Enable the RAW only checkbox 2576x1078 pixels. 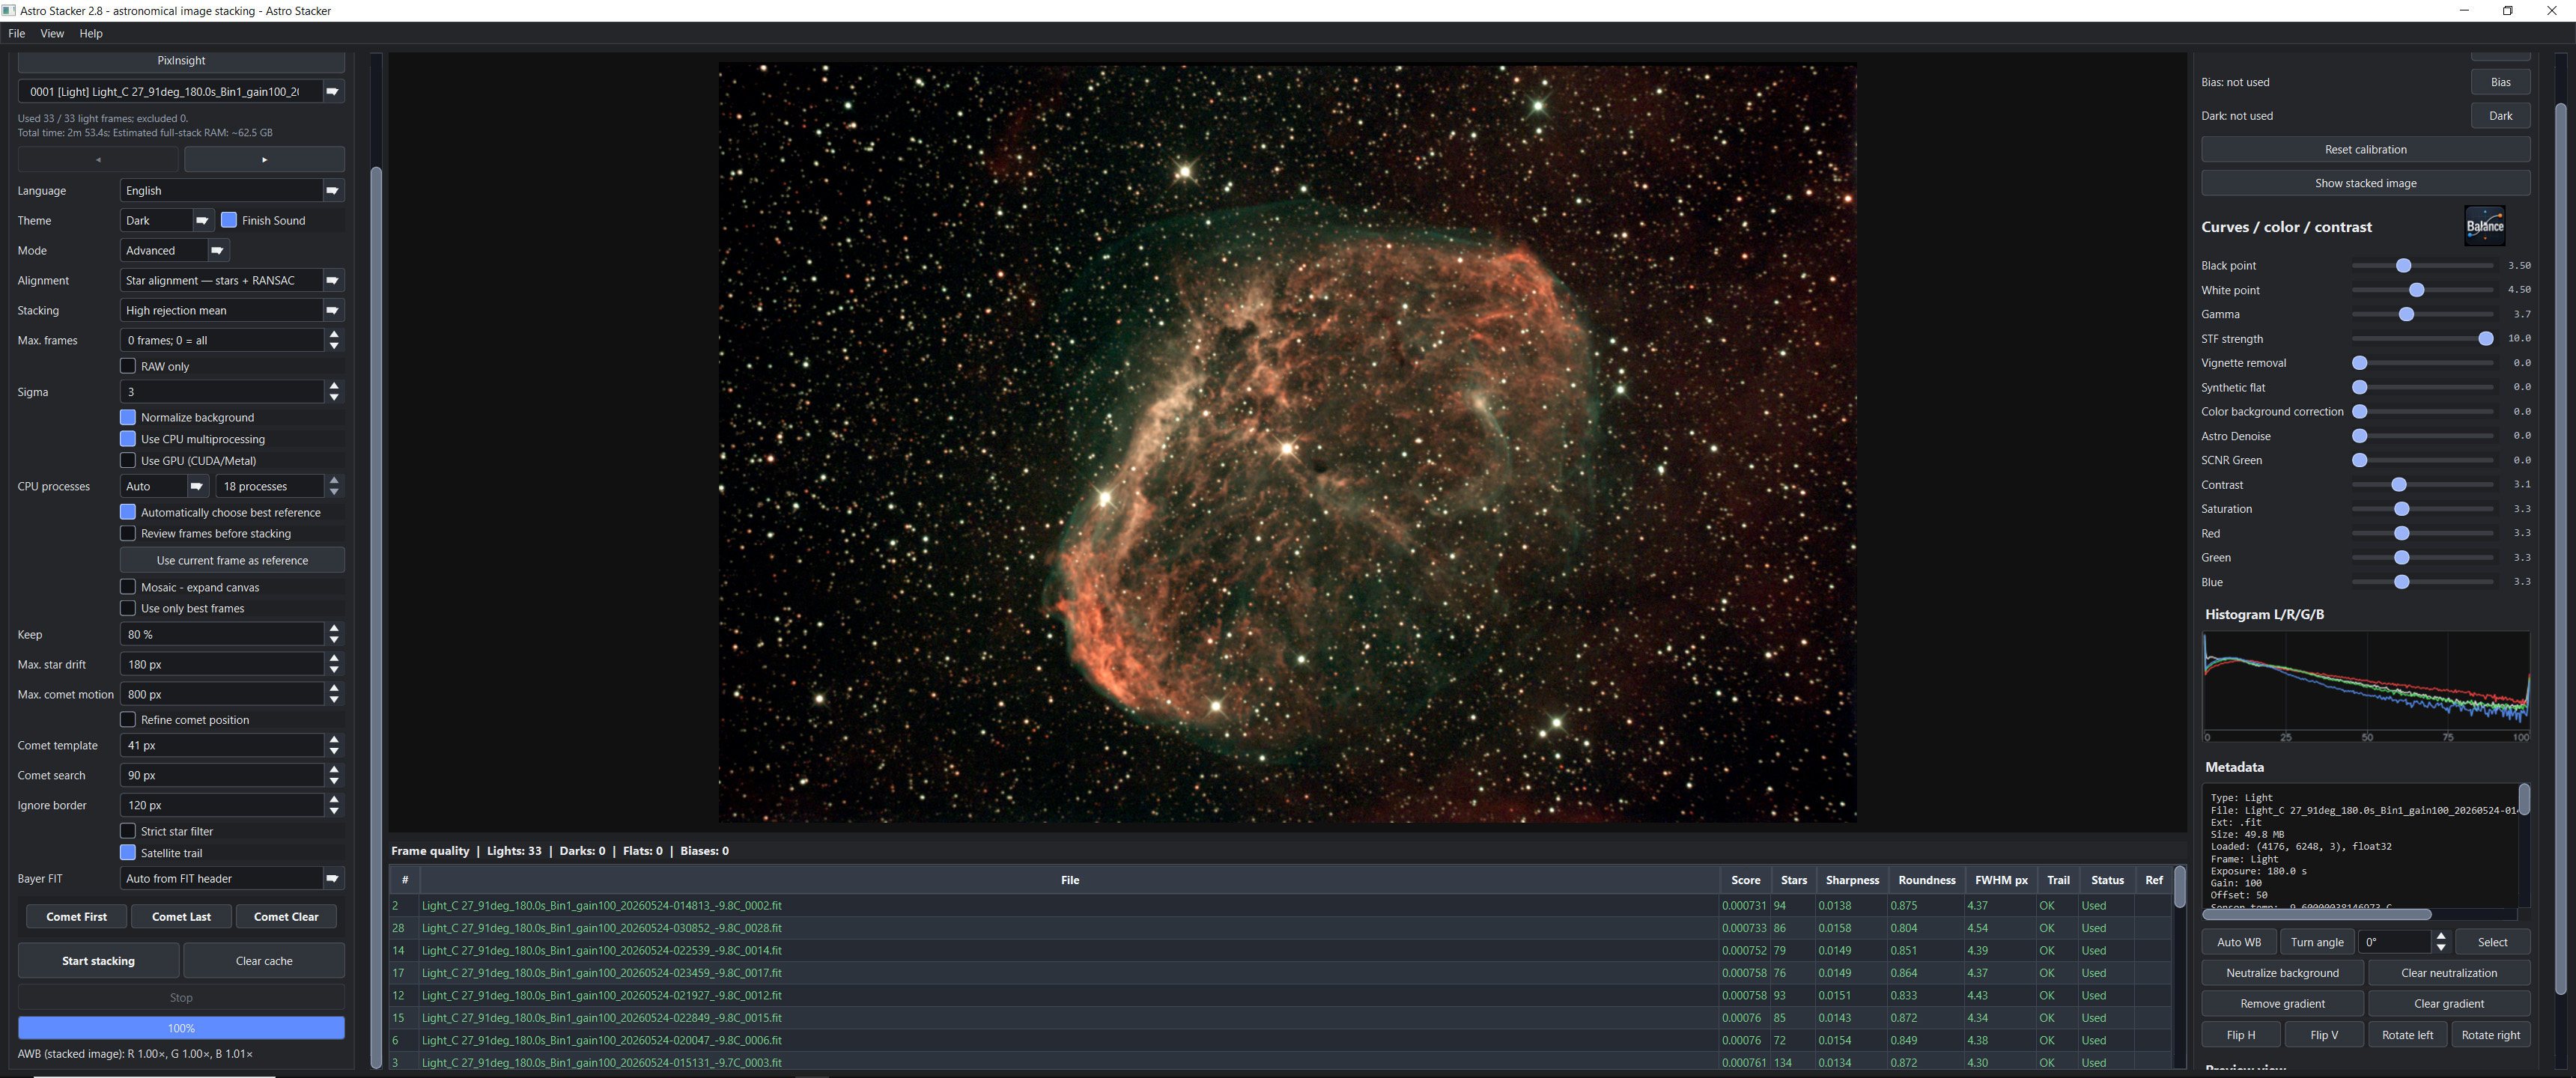[128, 366]
